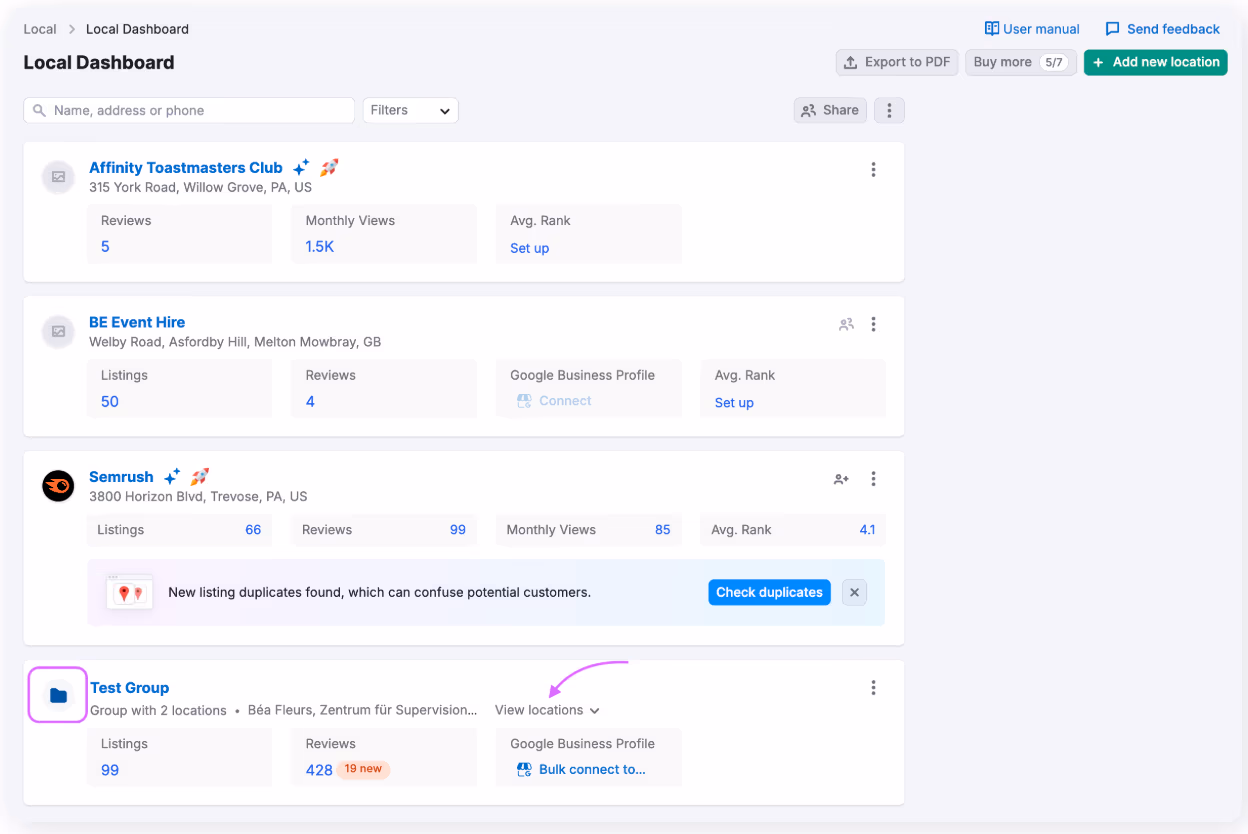Open Affinity Toastmasters Club location

tap(186, 168)
